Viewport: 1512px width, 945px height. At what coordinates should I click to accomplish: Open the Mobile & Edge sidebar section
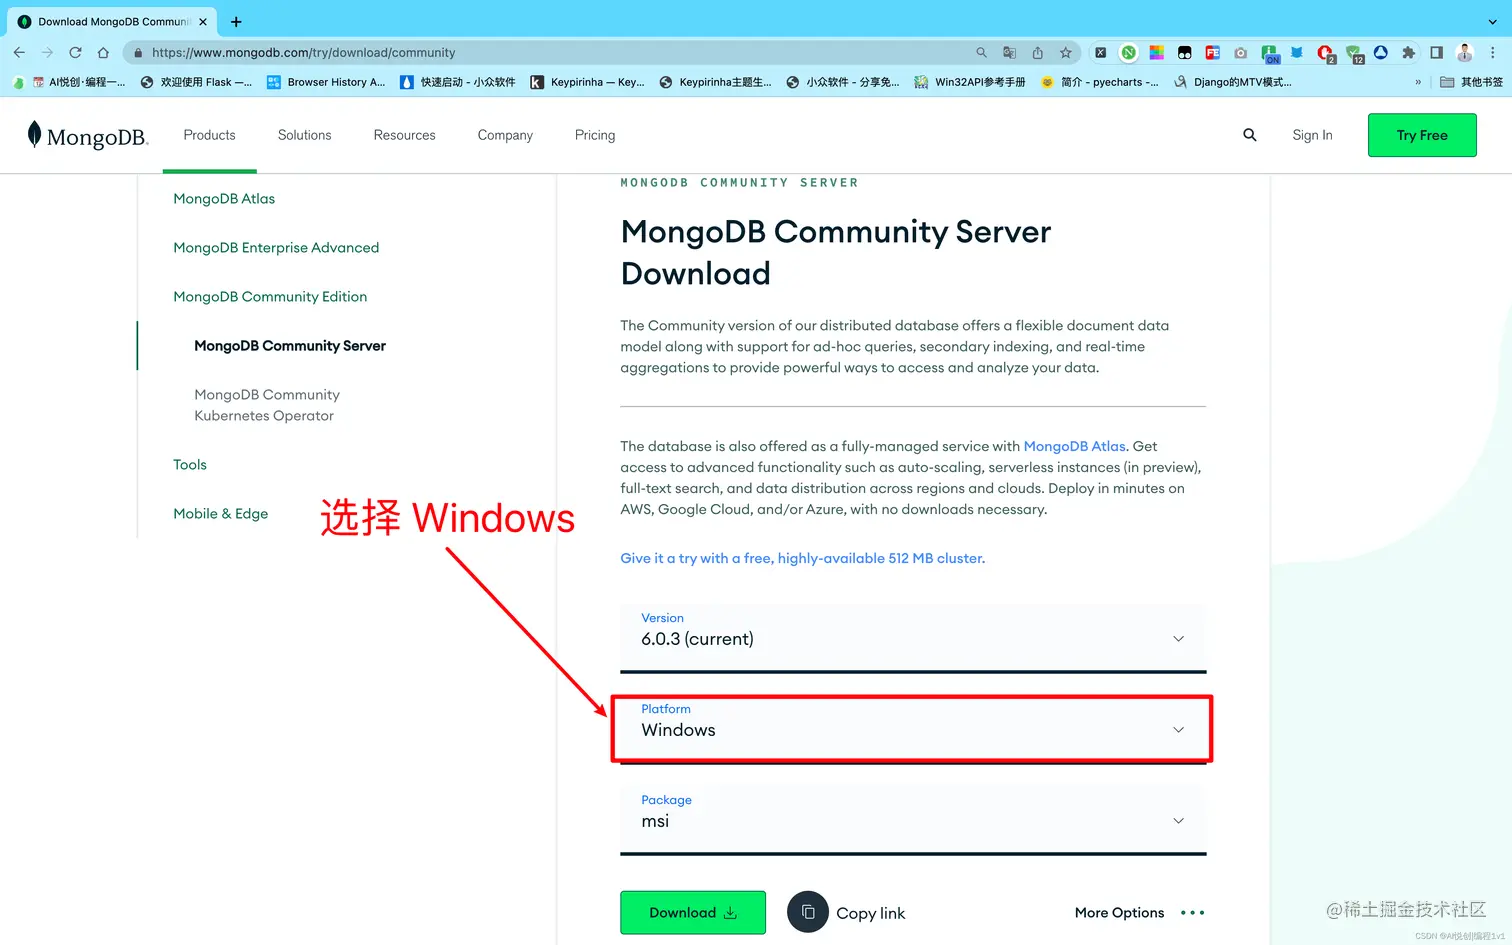[220, 513]
